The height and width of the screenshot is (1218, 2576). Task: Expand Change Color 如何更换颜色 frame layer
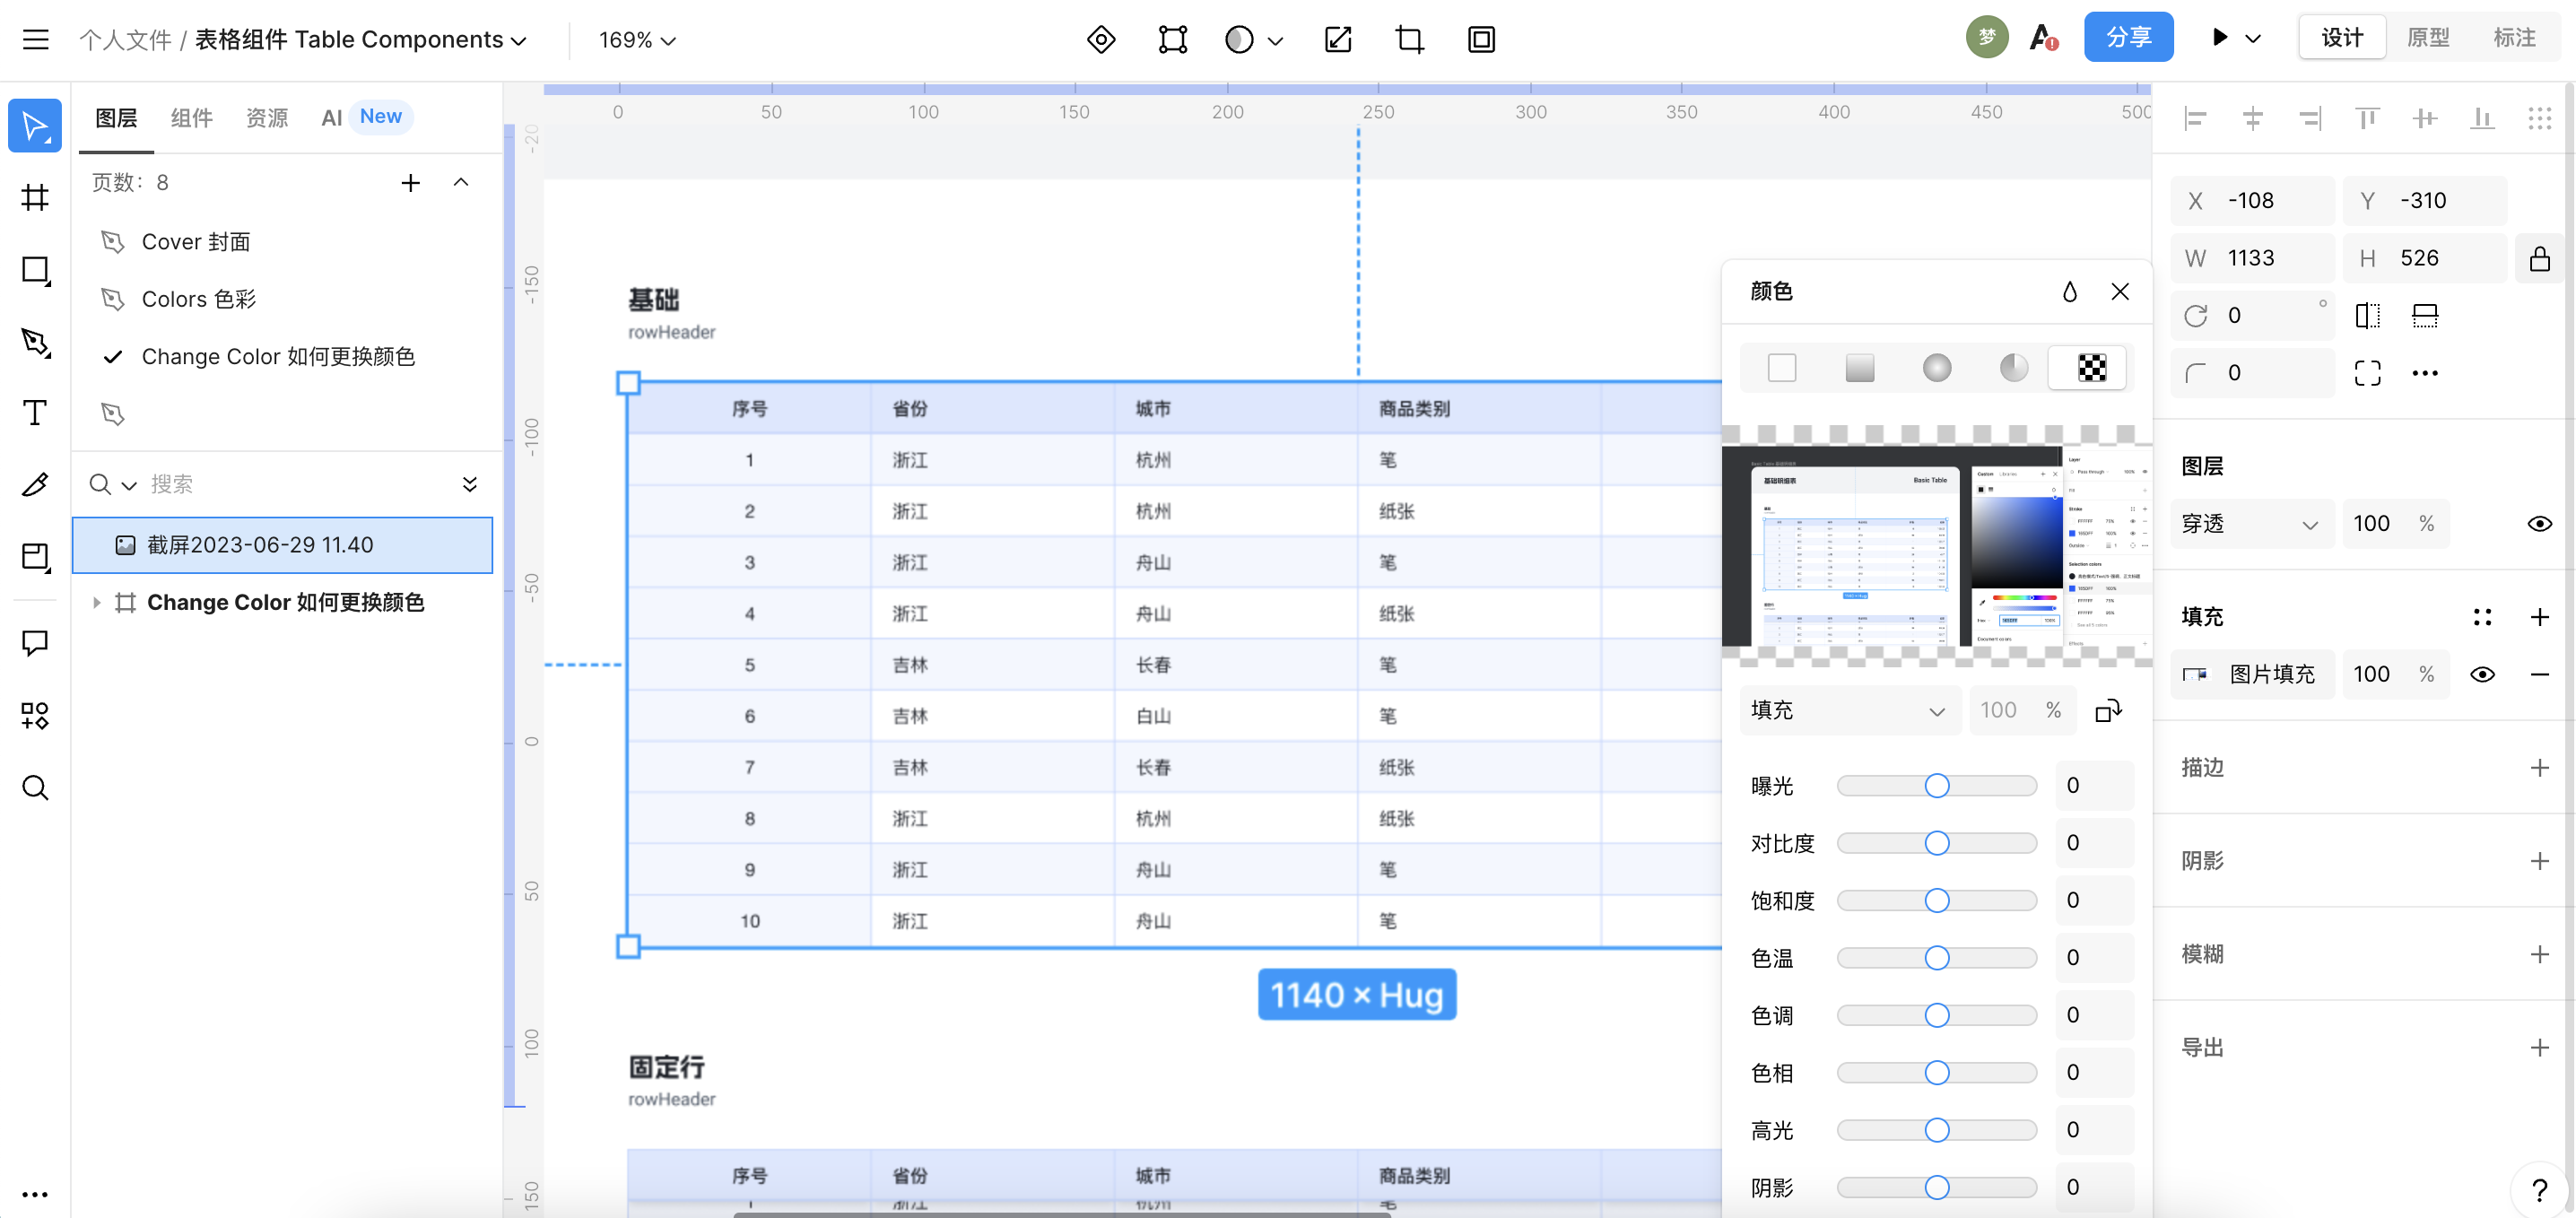point(96,603)
